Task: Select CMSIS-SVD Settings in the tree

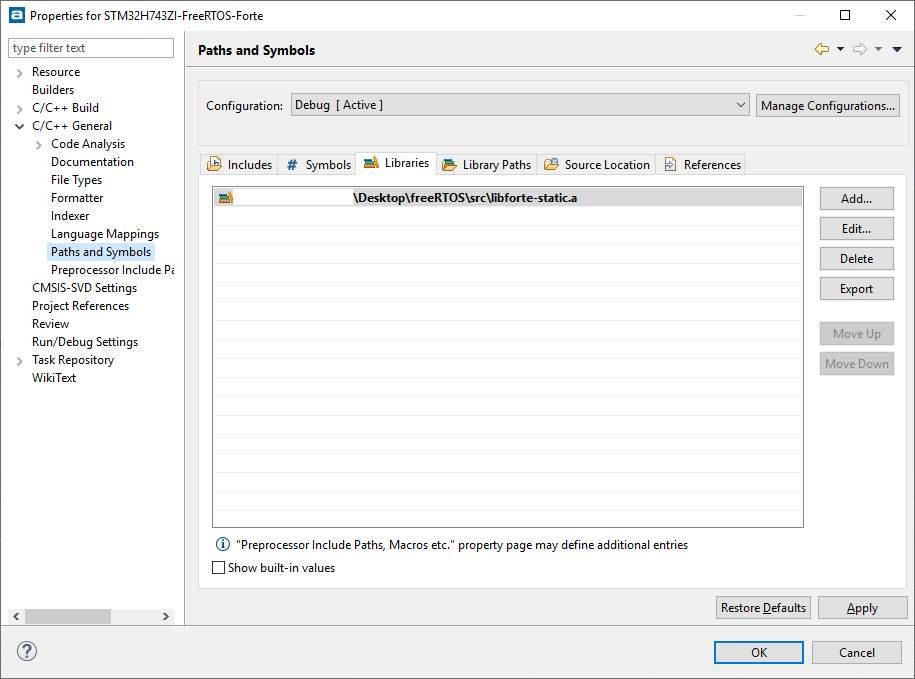Action: [x=85, y=288]
